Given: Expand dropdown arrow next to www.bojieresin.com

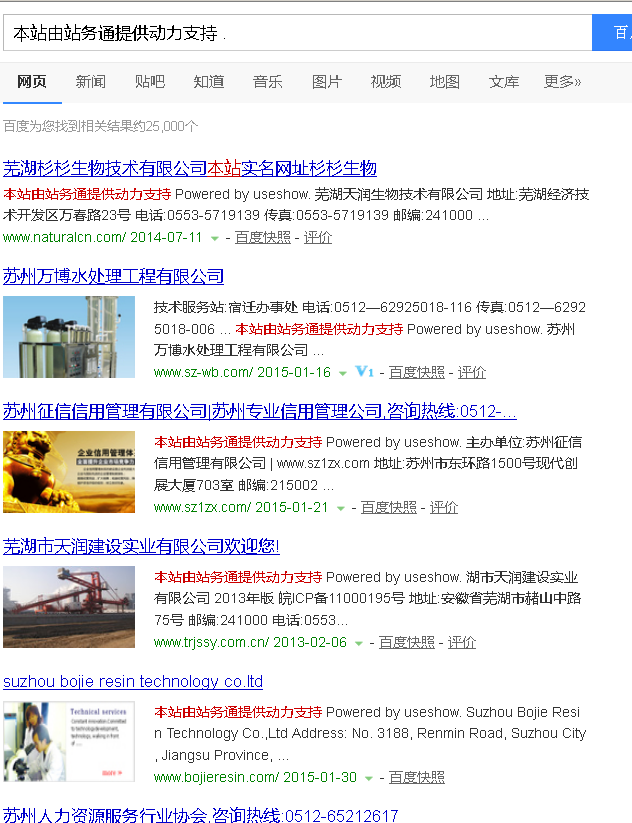Looking at the screenshot, I should pos(369,778).
